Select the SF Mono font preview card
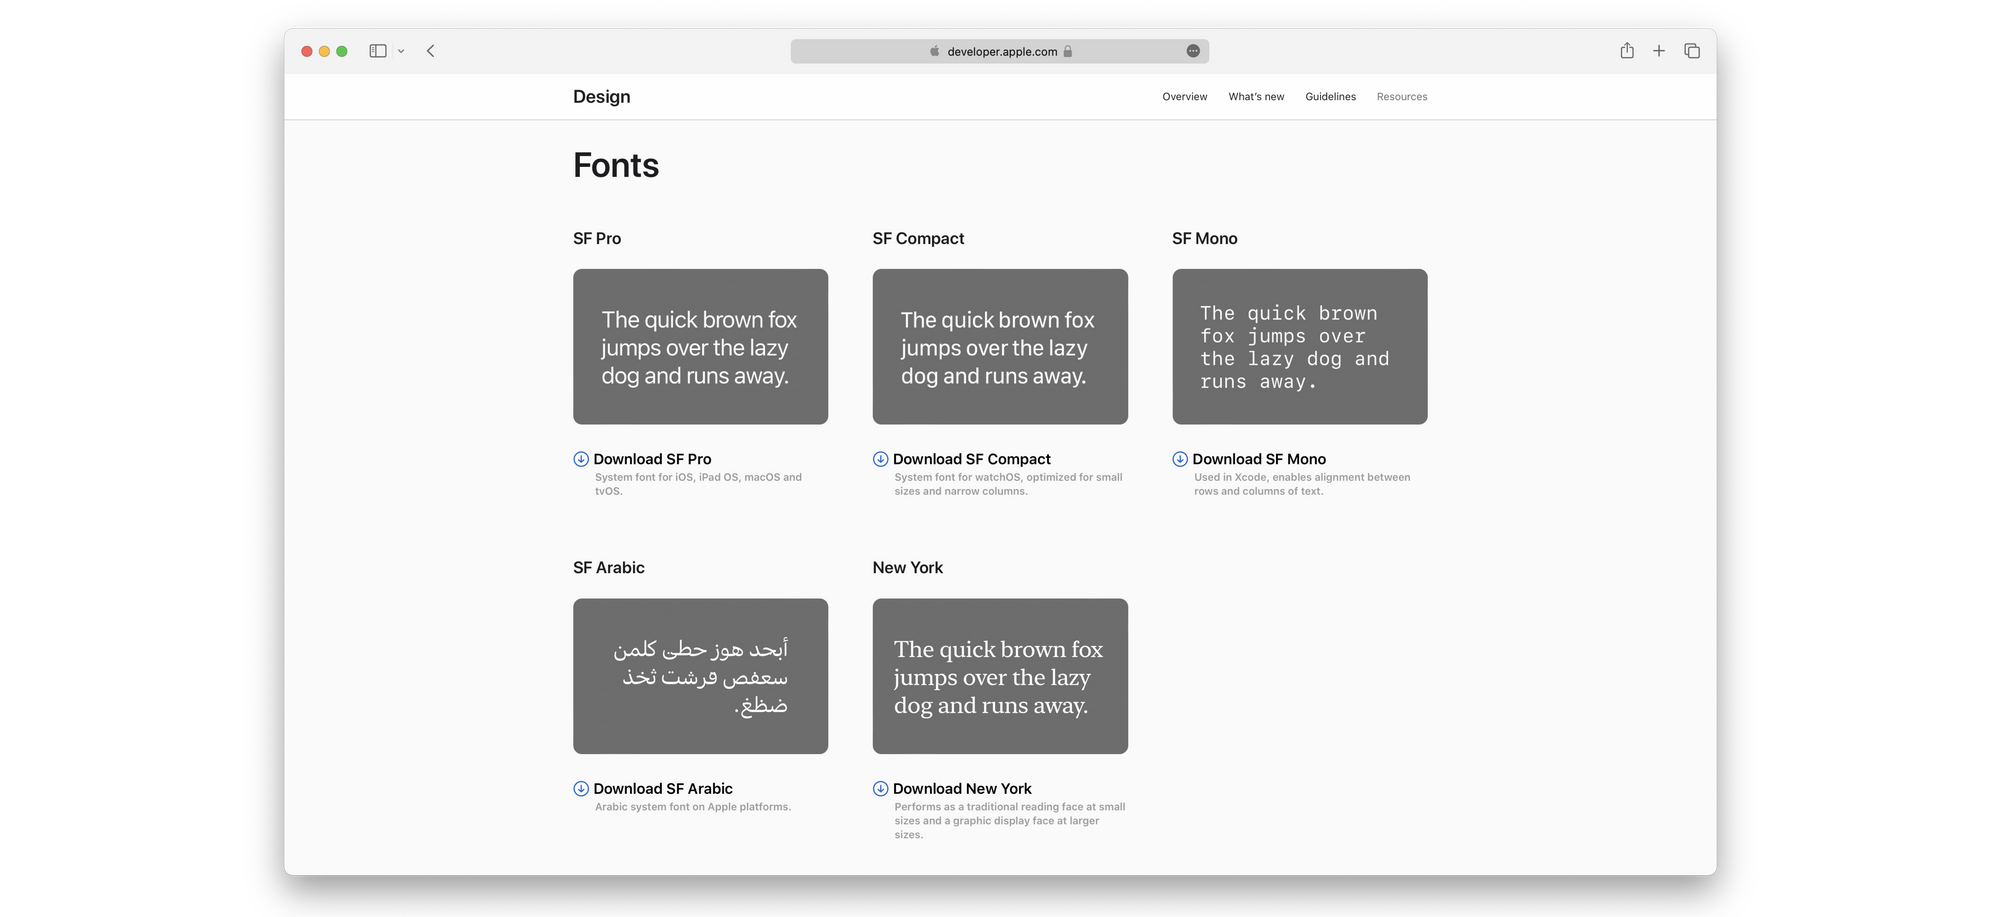2000x917 pixels. tap(1300, 346)
